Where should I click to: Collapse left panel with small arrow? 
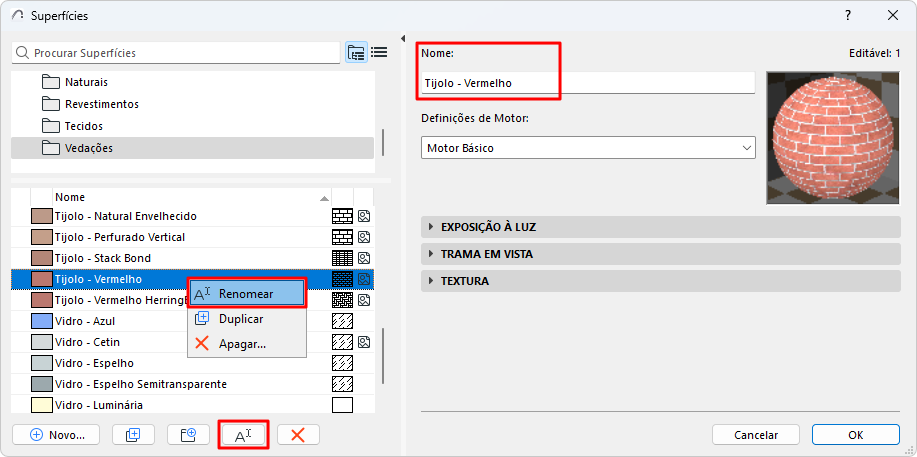pyautogui.click(x=404, y=39)
